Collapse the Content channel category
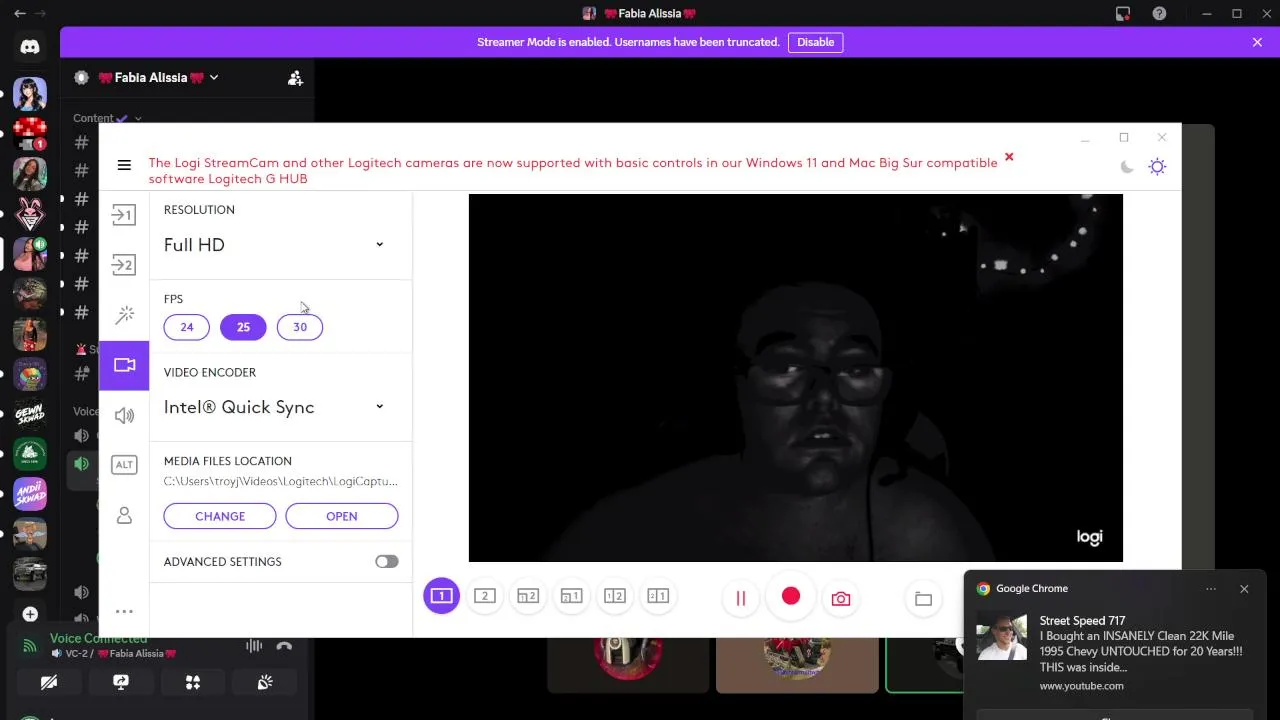Image resolution: width=1280 pixels, height=720 pixels. point(107,118)
